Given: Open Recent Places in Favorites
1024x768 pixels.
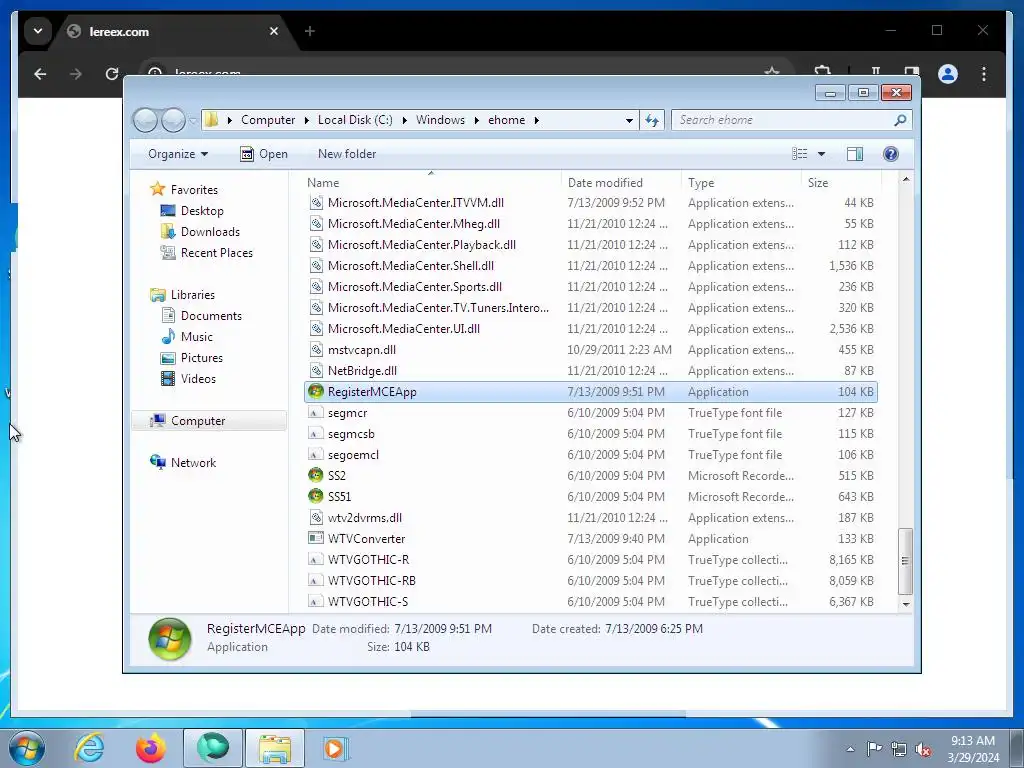Looking at the screenshot, I should (216, 253).
